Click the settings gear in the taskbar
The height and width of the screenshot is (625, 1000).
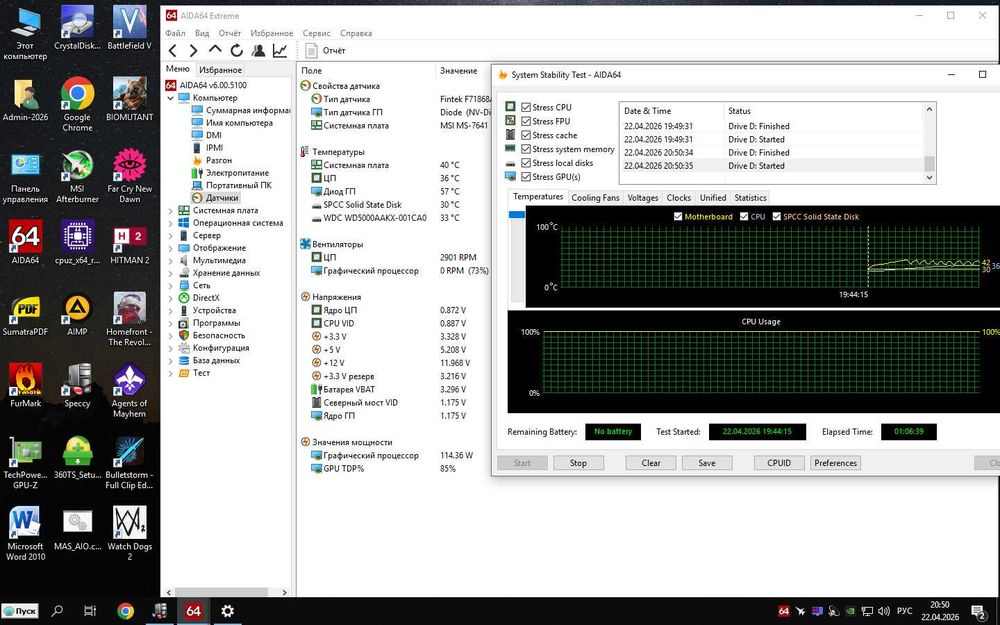227,611
